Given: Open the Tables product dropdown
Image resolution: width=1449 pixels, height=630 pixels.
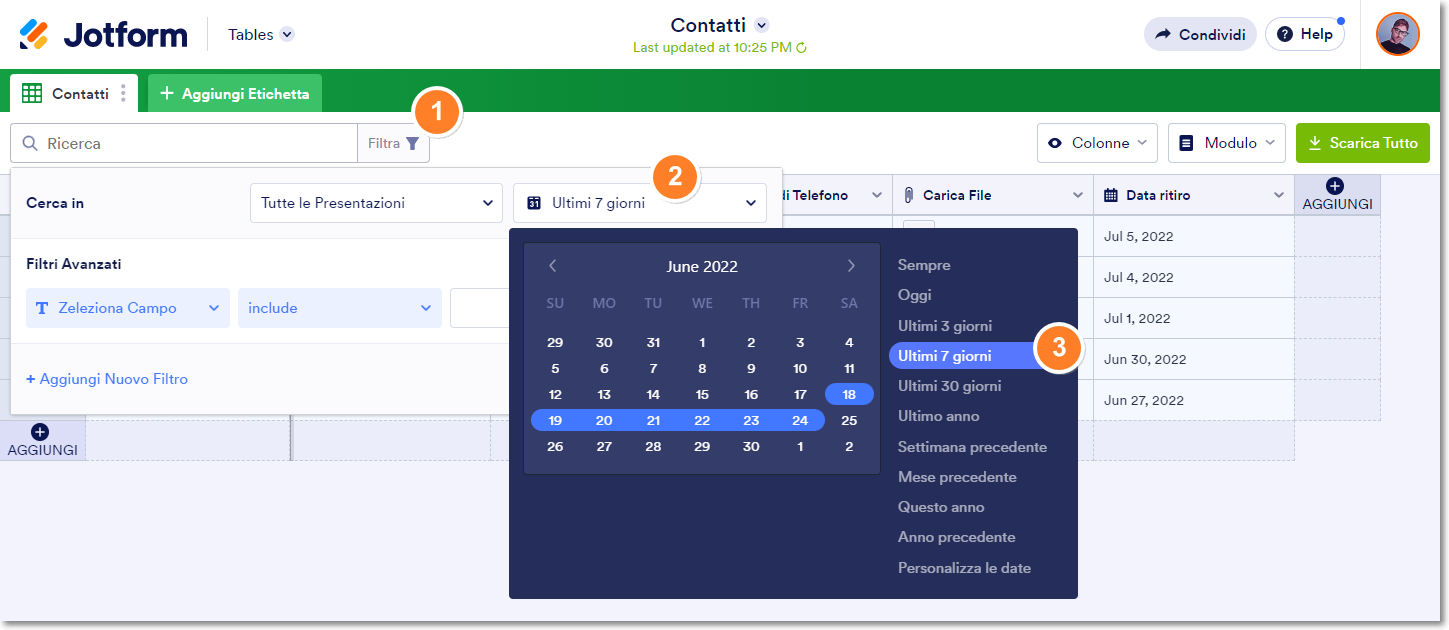Looking at the screenshot, I should (261, 34).
